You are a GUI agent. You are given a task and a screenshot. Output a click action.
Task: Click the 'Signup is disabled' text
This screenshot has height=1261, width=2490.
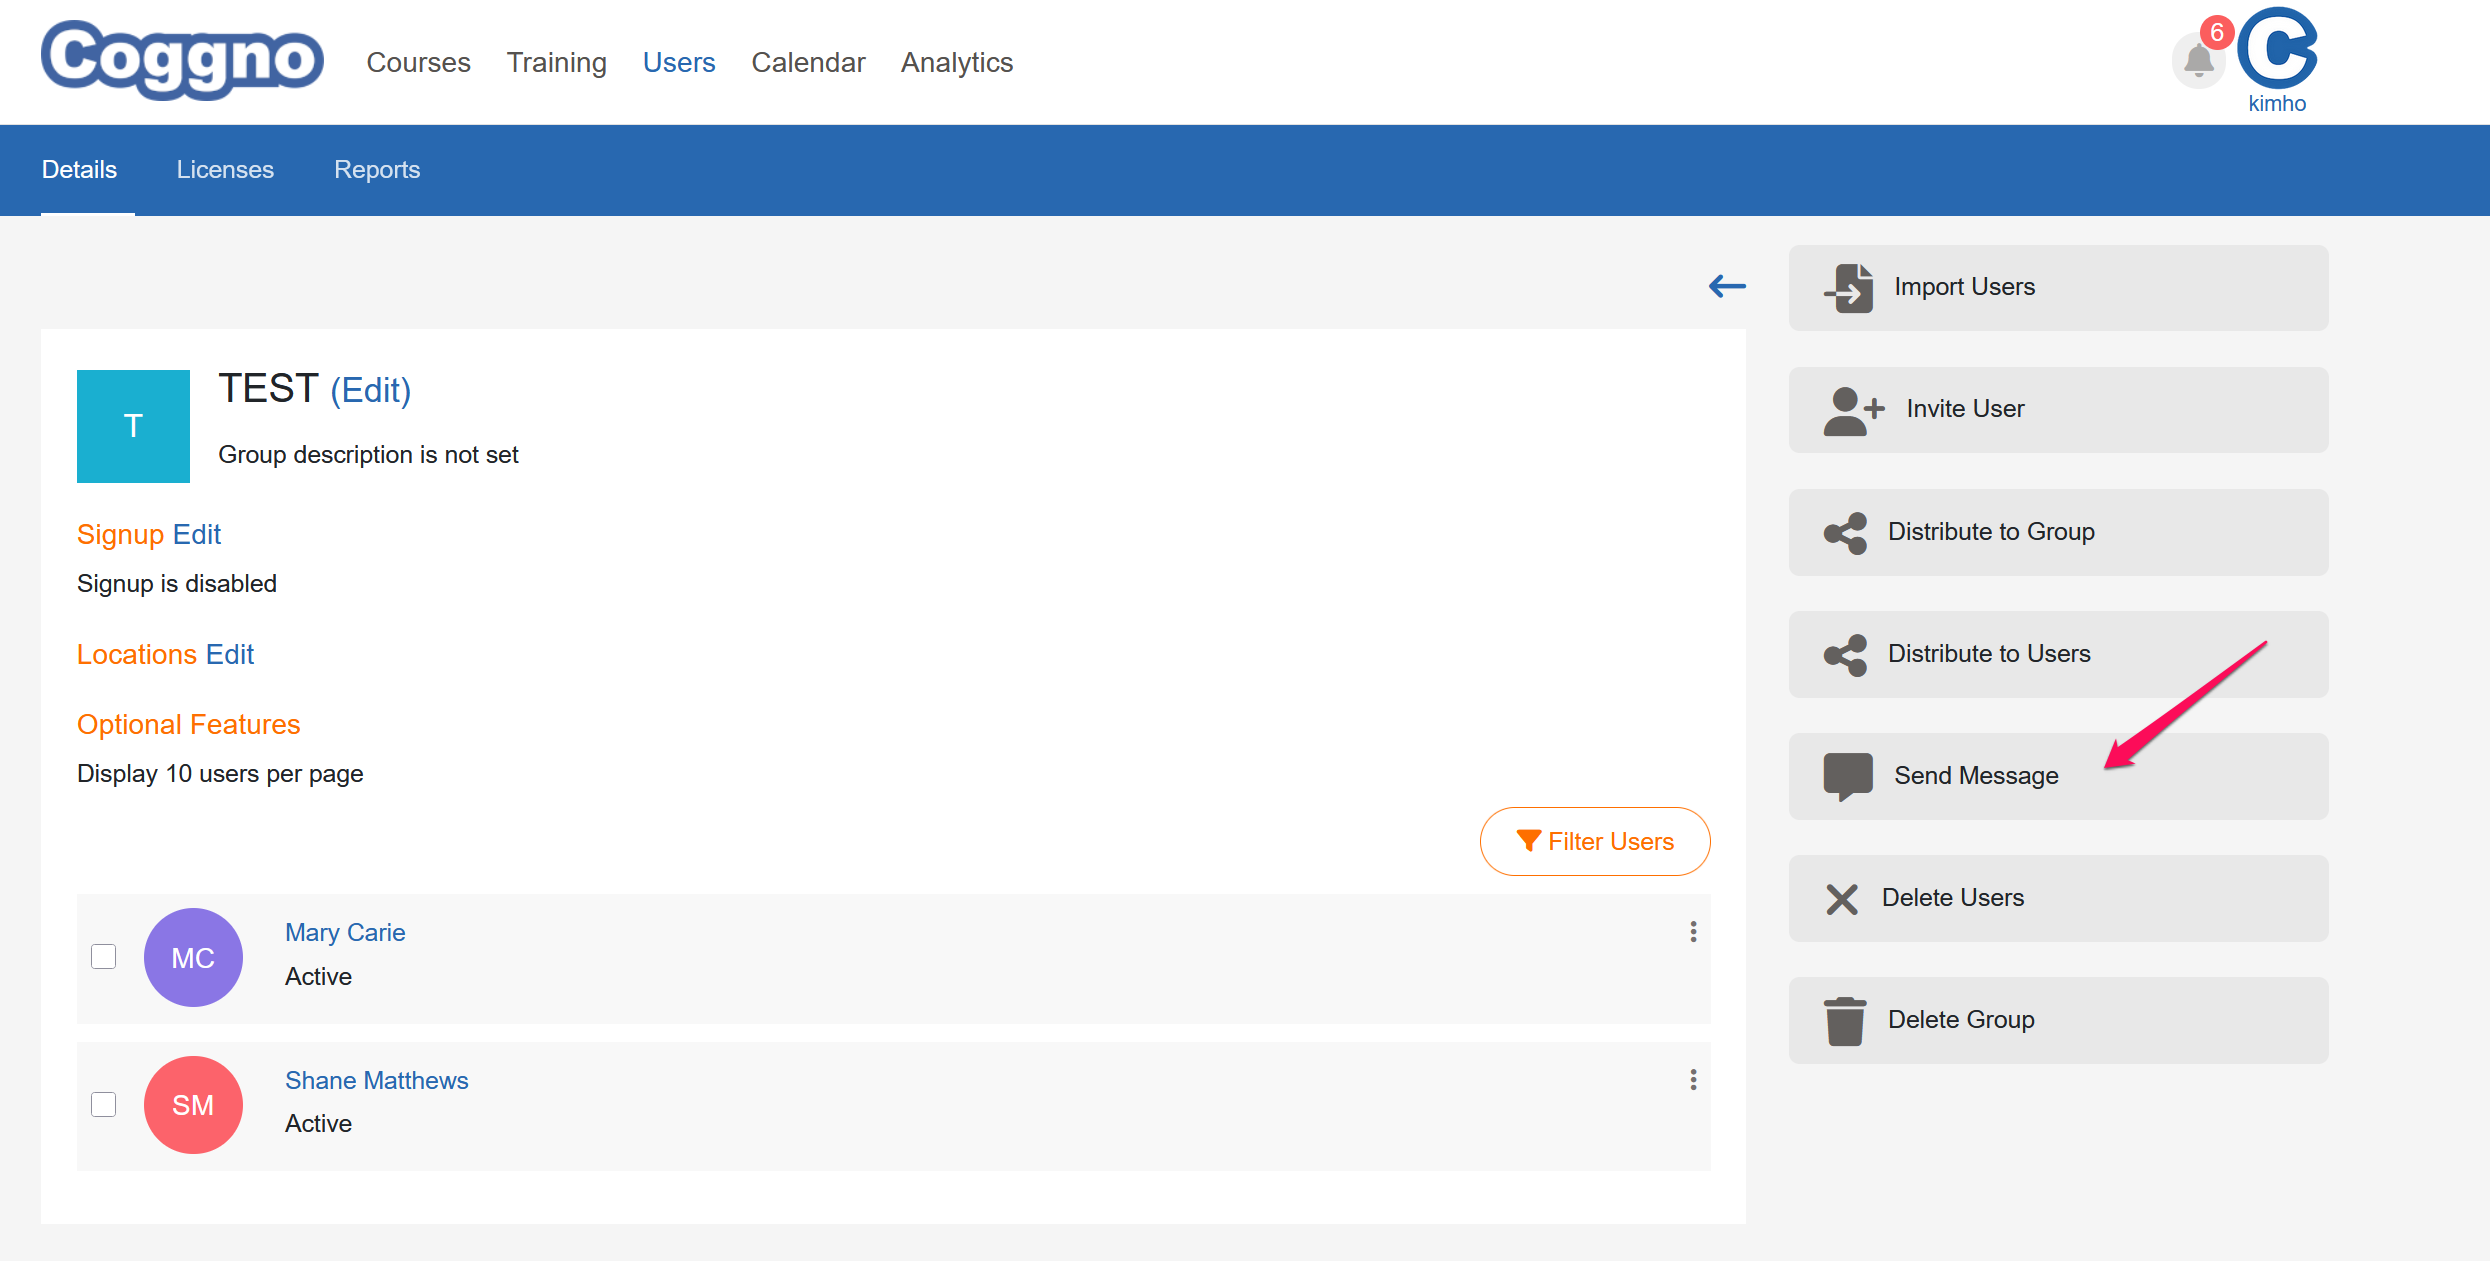pos(177,583)
